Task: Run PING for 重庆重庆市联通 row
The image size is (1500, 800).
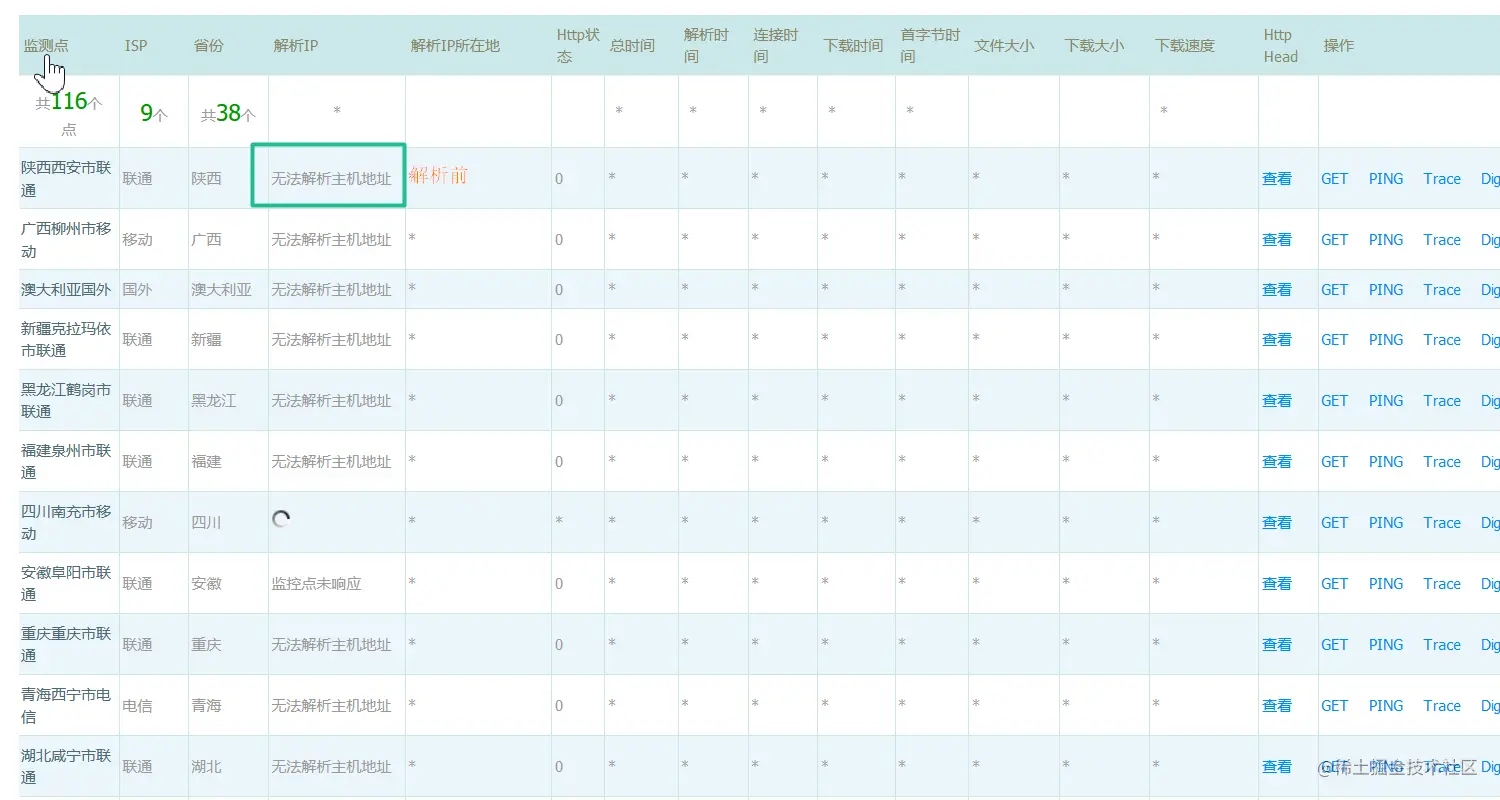Action: (x=1386, y=645)
